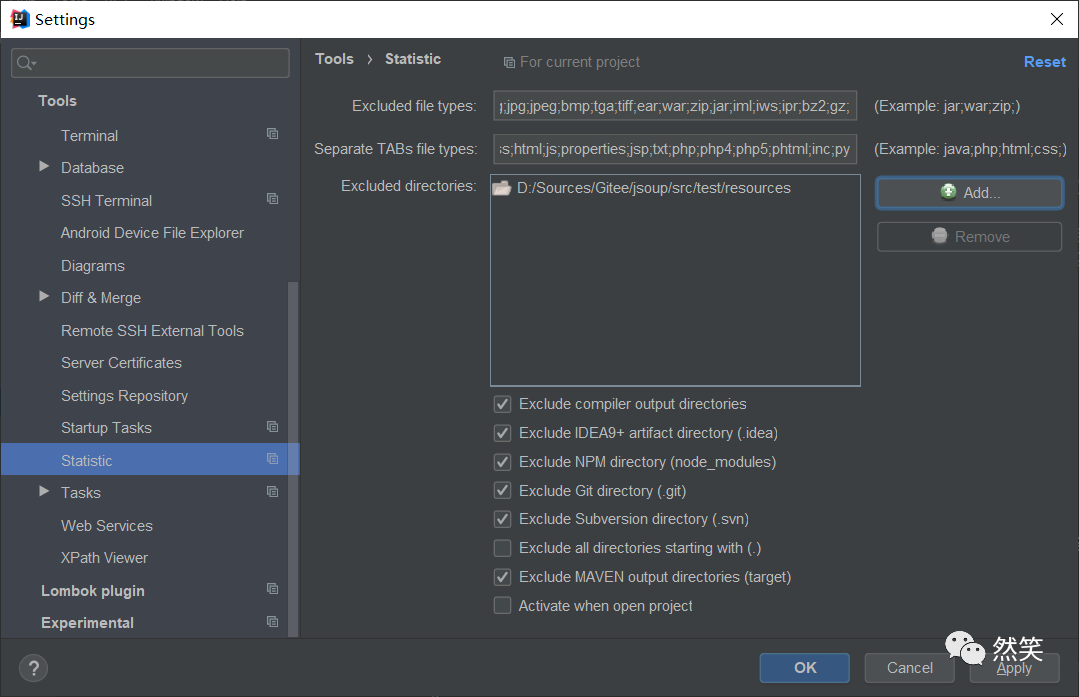This screenshot has width=1079, height=697.
Task: Select the Statistic settings entry
Action: pyautogui.click(x=150, y=460)
